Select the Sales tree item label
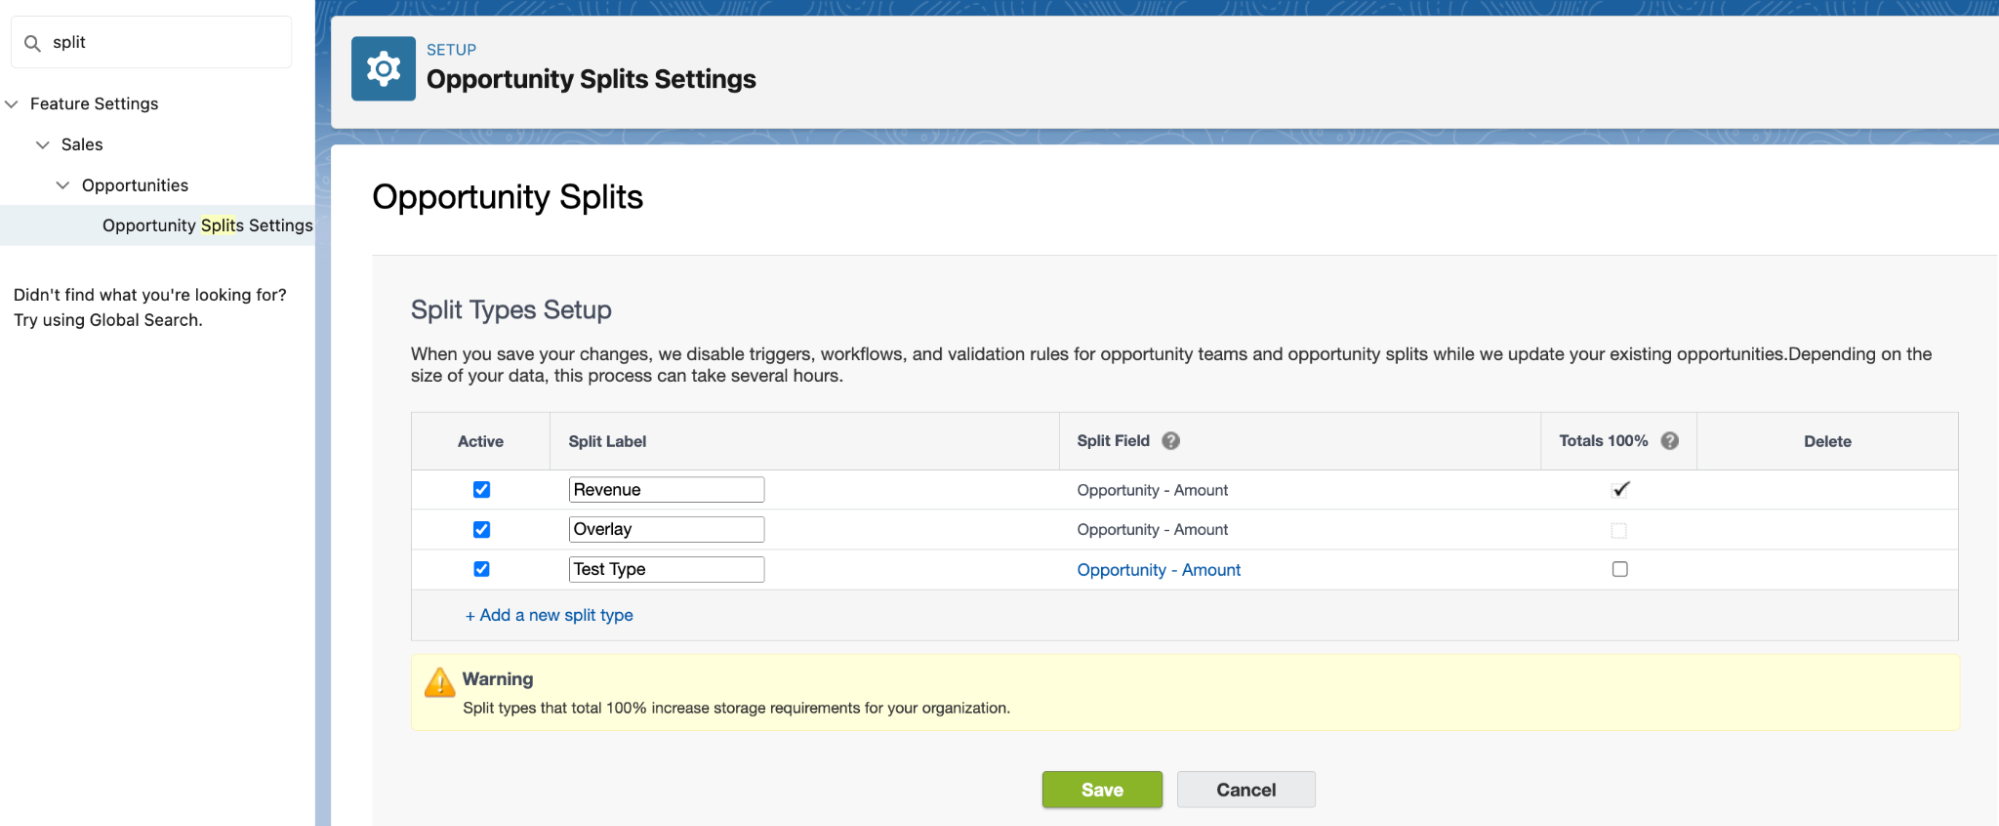 coord(82,144)
